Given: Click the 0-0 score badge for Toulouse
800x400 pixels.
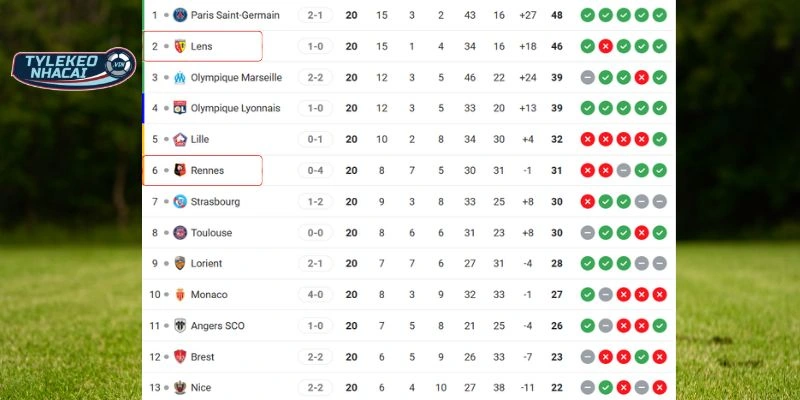Looking at the screenshot, I should tap(315, 232).
